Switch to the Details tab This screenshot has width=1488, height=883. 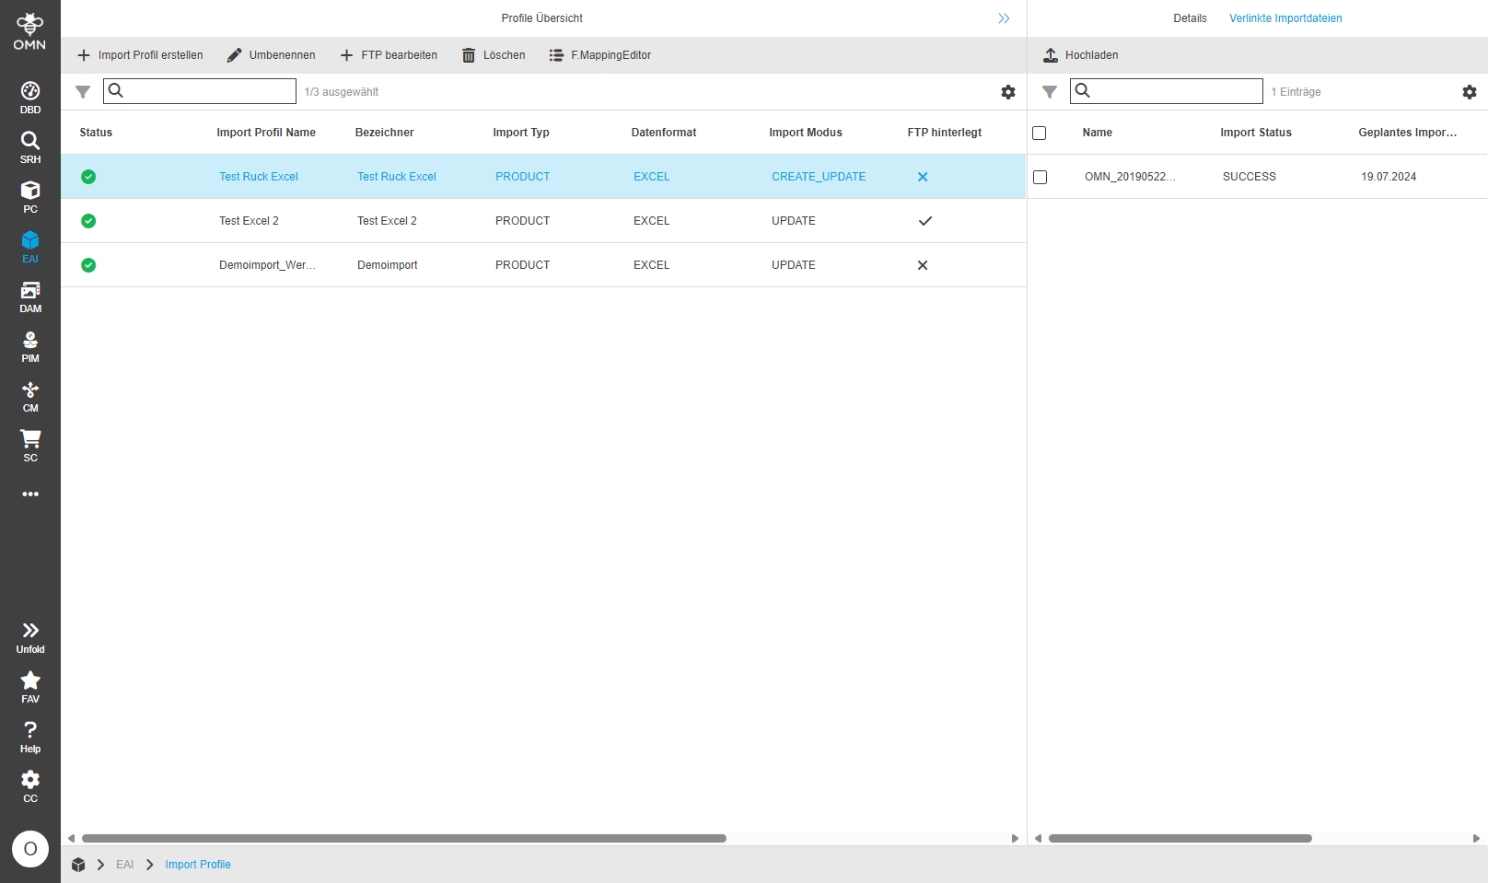point(1189,18)
